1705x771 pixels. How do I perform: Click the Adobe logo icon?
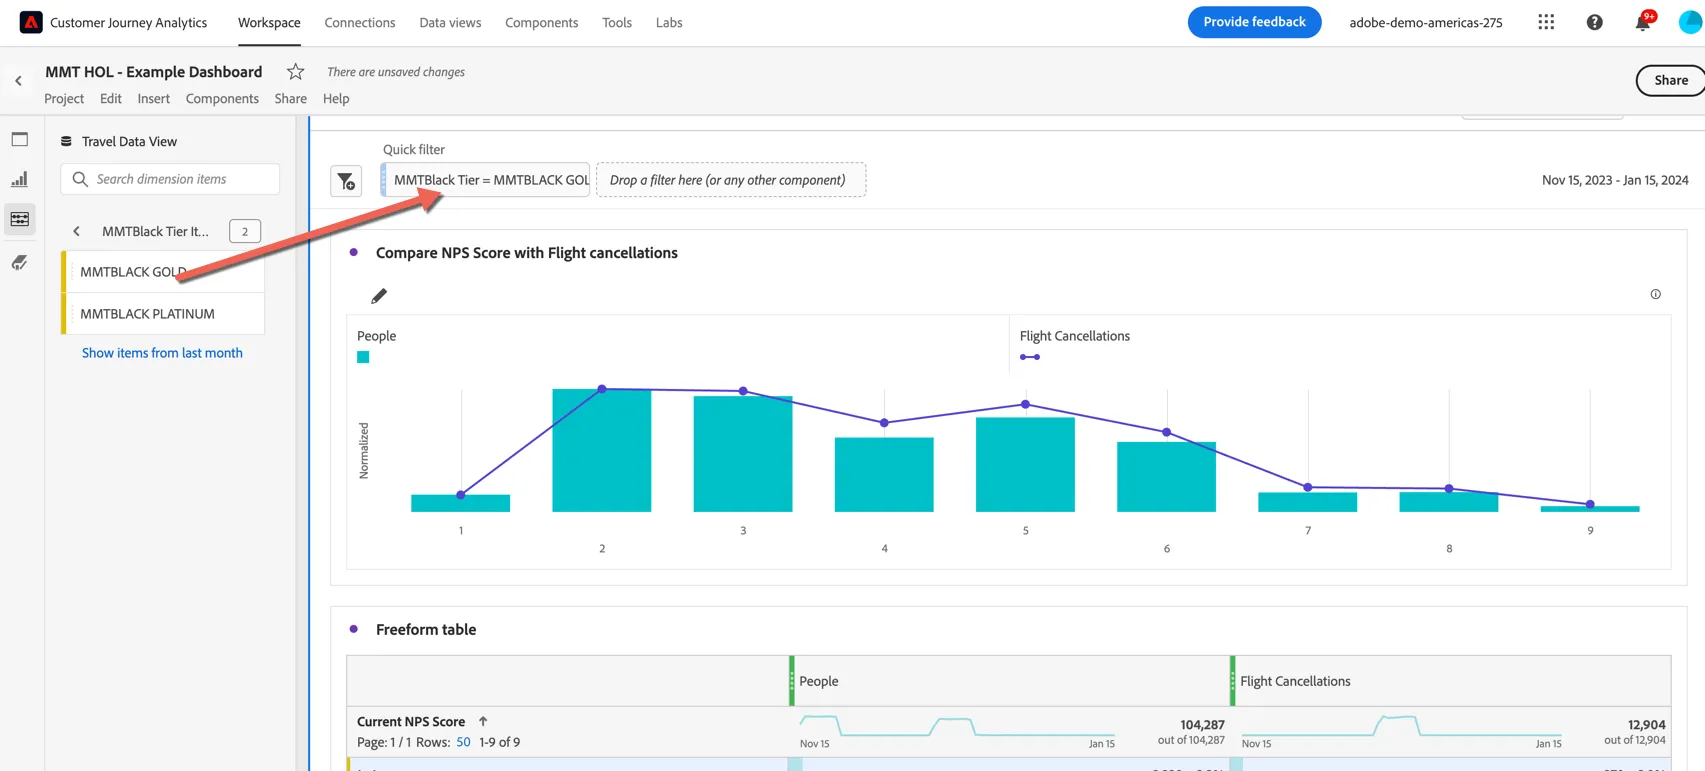pyautogui.click(x=31, y=22)
